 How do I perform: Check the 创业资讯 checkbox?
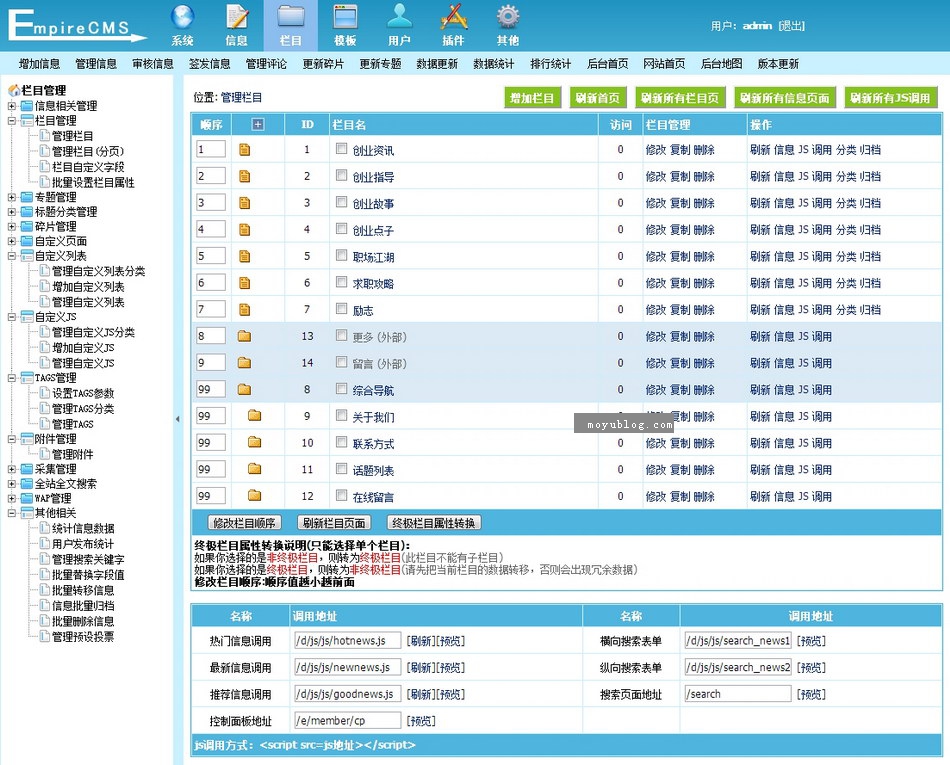(x=342, y=148)
